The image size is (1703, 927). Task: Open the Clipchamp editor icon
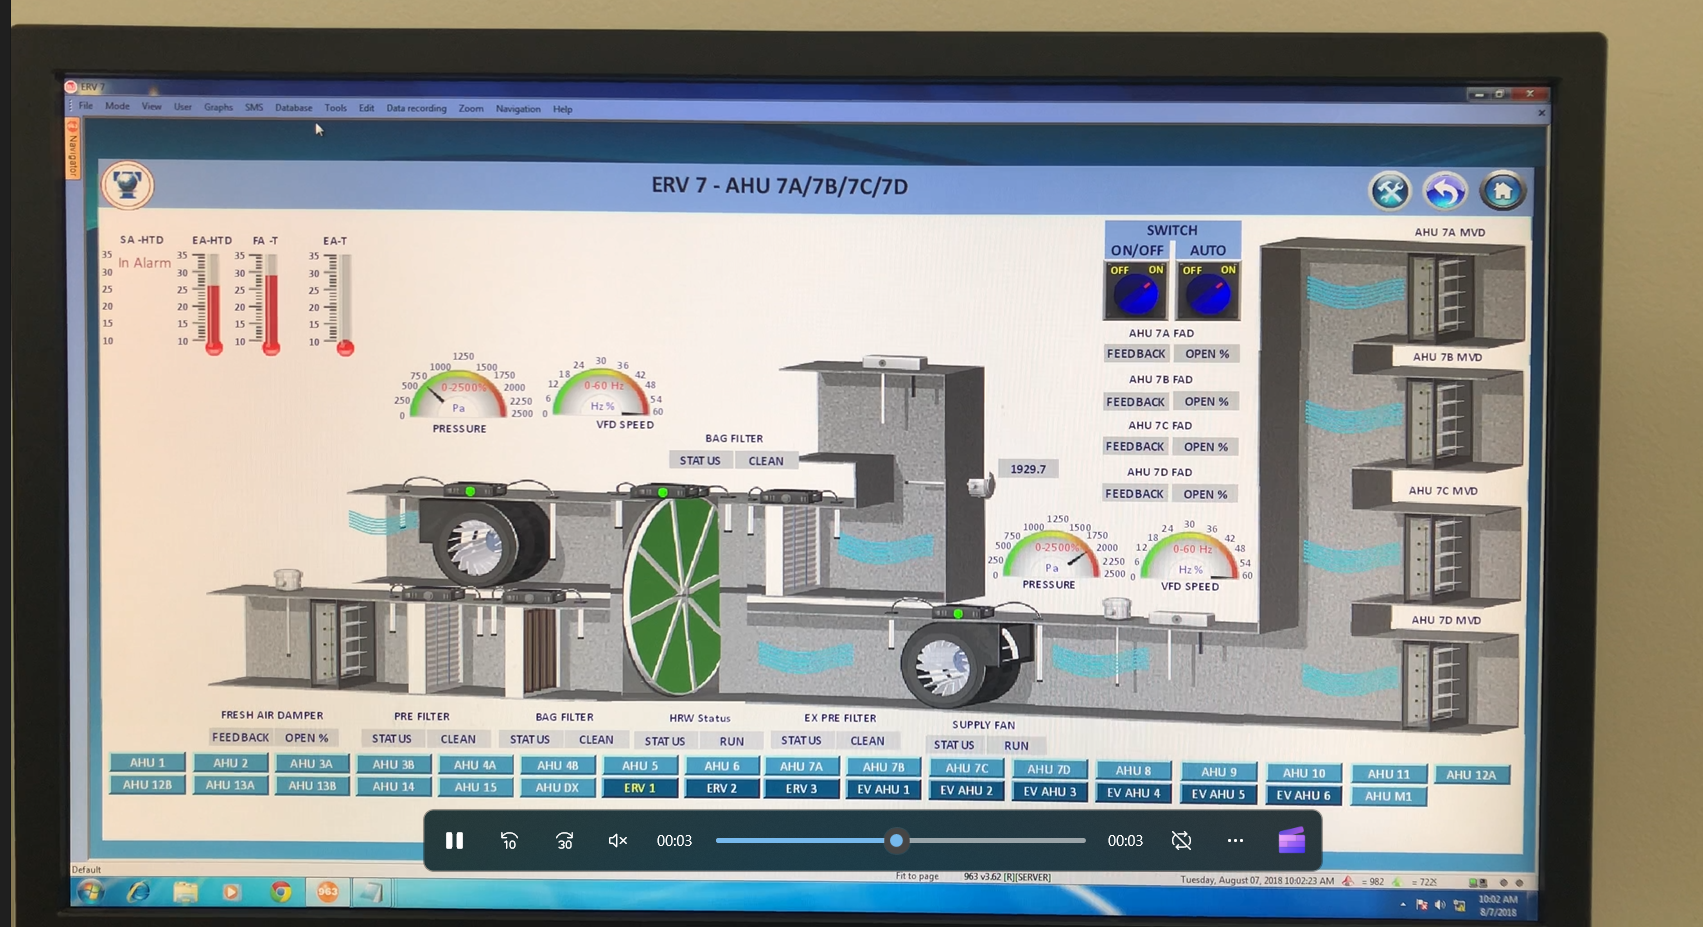click(1291, 841)
